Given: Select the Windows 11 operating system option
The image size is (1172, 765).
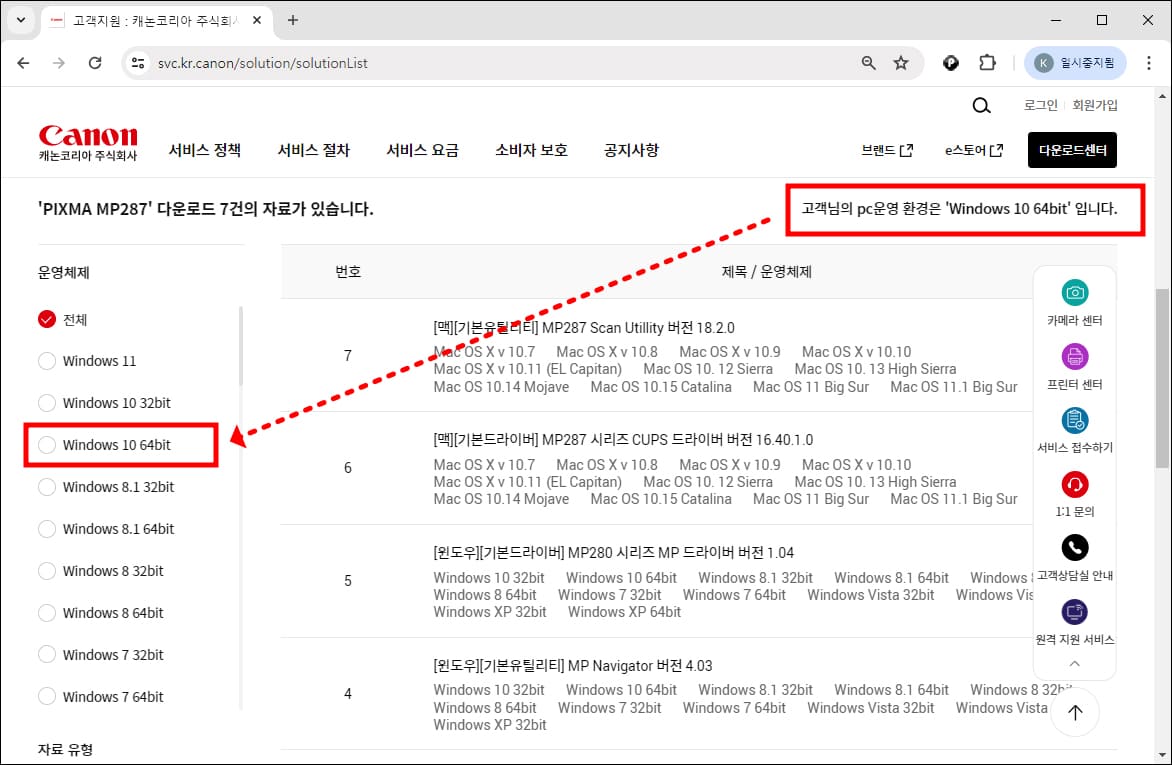Looking at the screenshot, I should click(x=47, y=361).
